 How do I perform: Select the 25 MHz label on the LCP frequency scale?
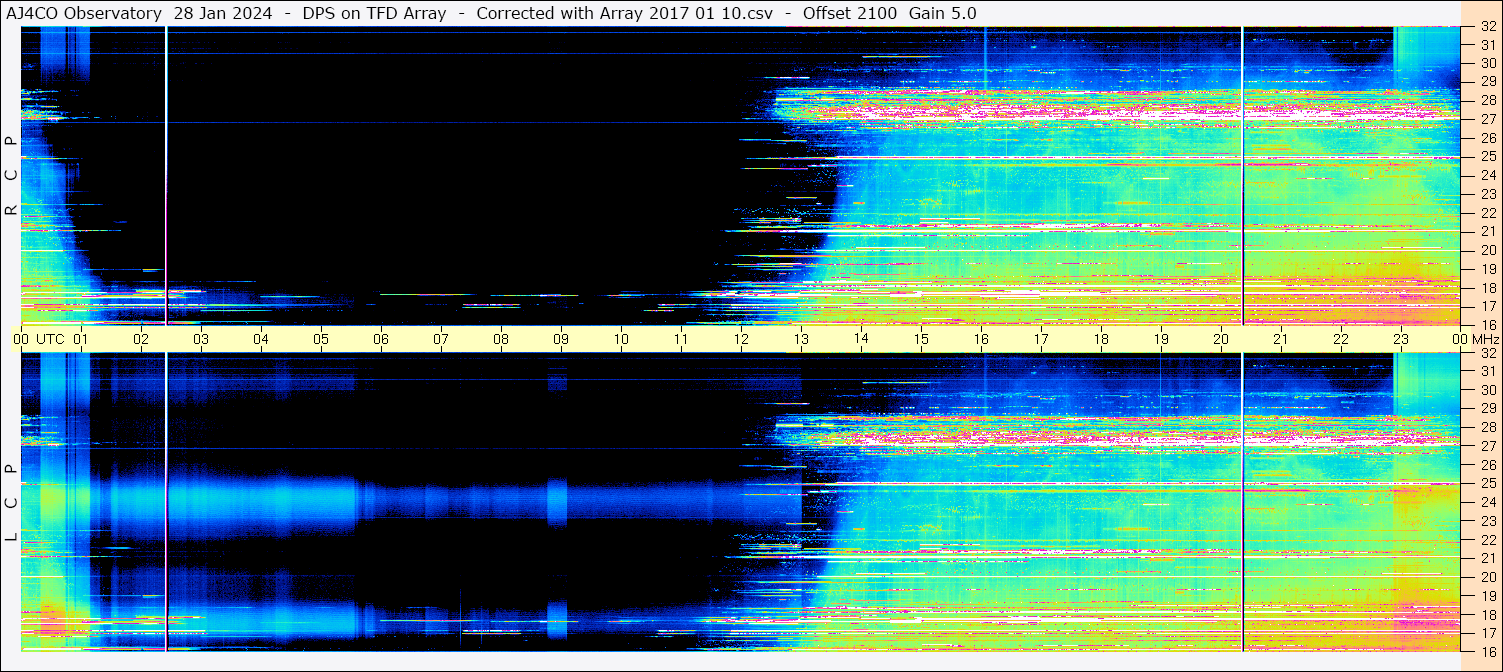[x=1488, y=484]
